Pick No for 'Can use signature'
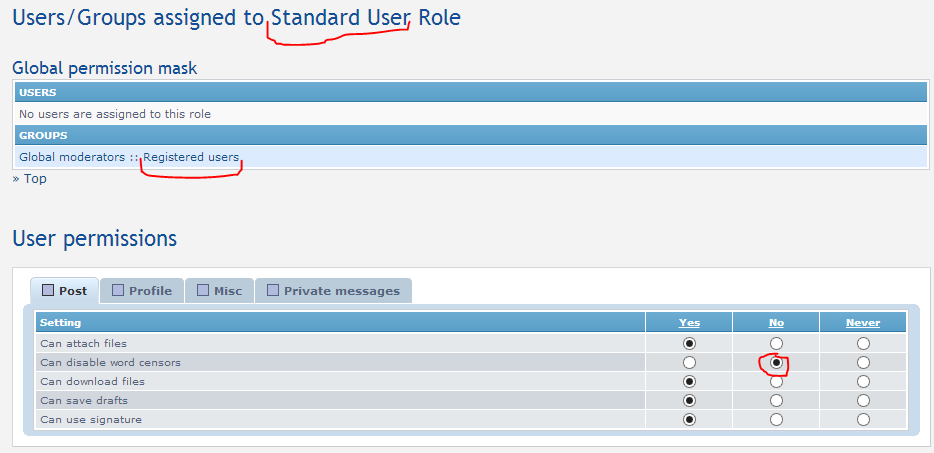The height and width of the screenshot is (453, 934). pos(776,420)
